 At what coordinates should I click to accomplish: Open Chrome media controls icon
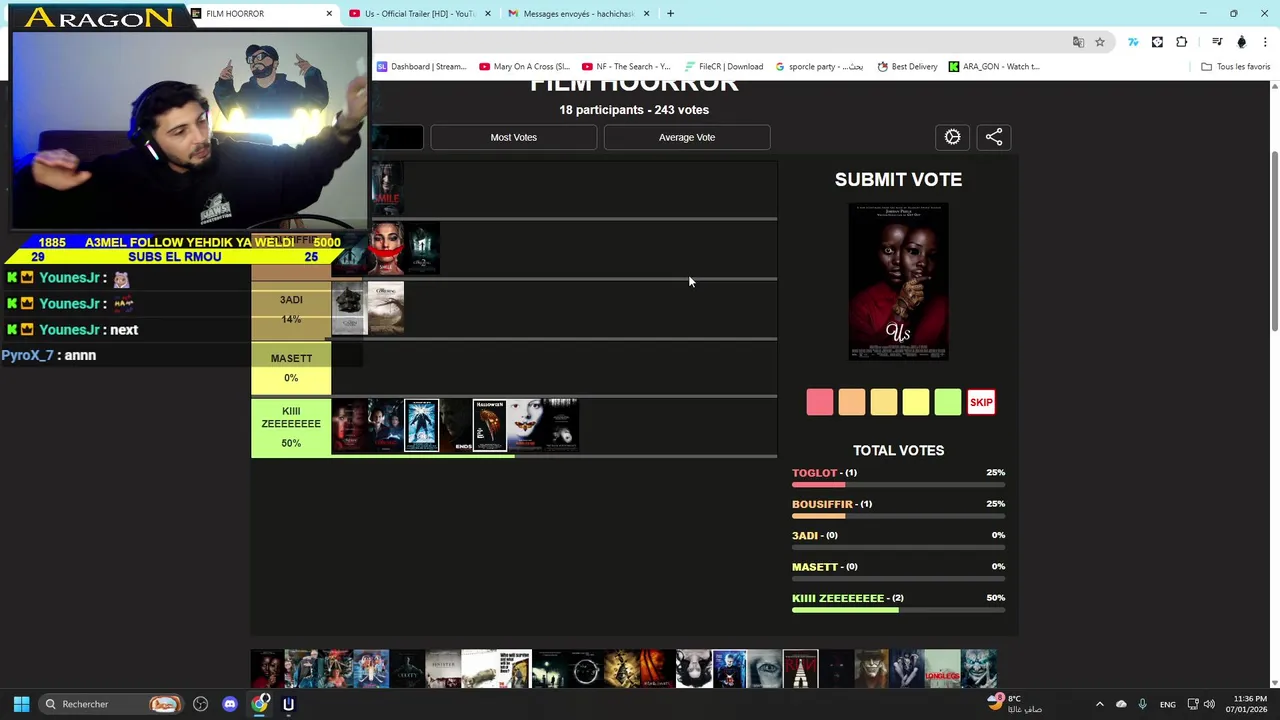(1217, 42)
